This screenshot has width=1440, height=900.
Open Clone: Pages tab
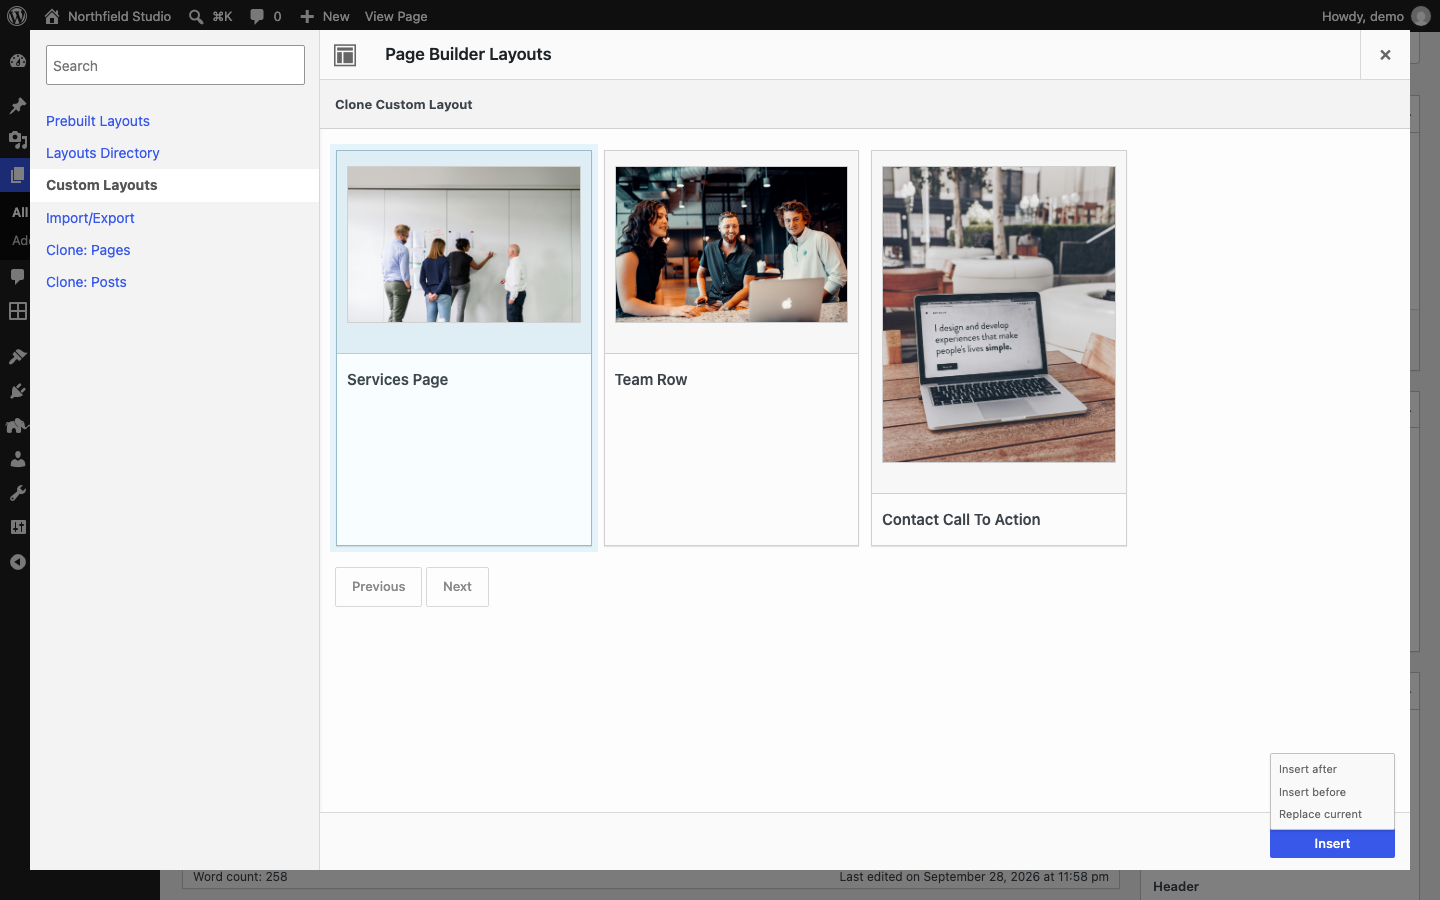tap(88, 250)
